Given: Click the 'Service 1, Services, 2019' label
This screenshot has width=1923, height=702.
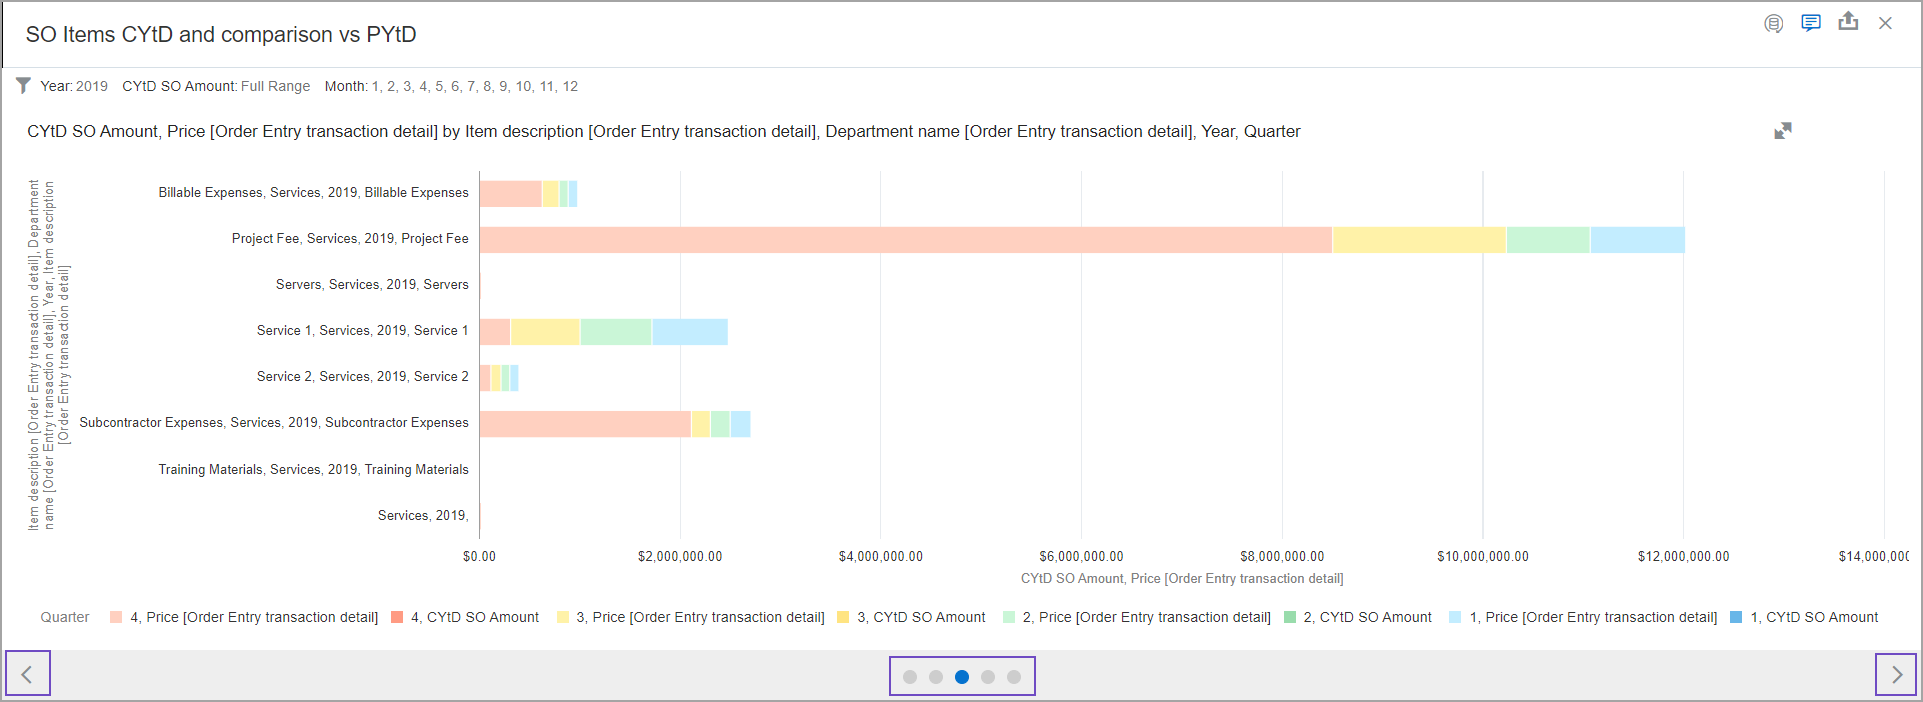Looking at the screenshot, I should pyautogui.click(x=362, y=330).
